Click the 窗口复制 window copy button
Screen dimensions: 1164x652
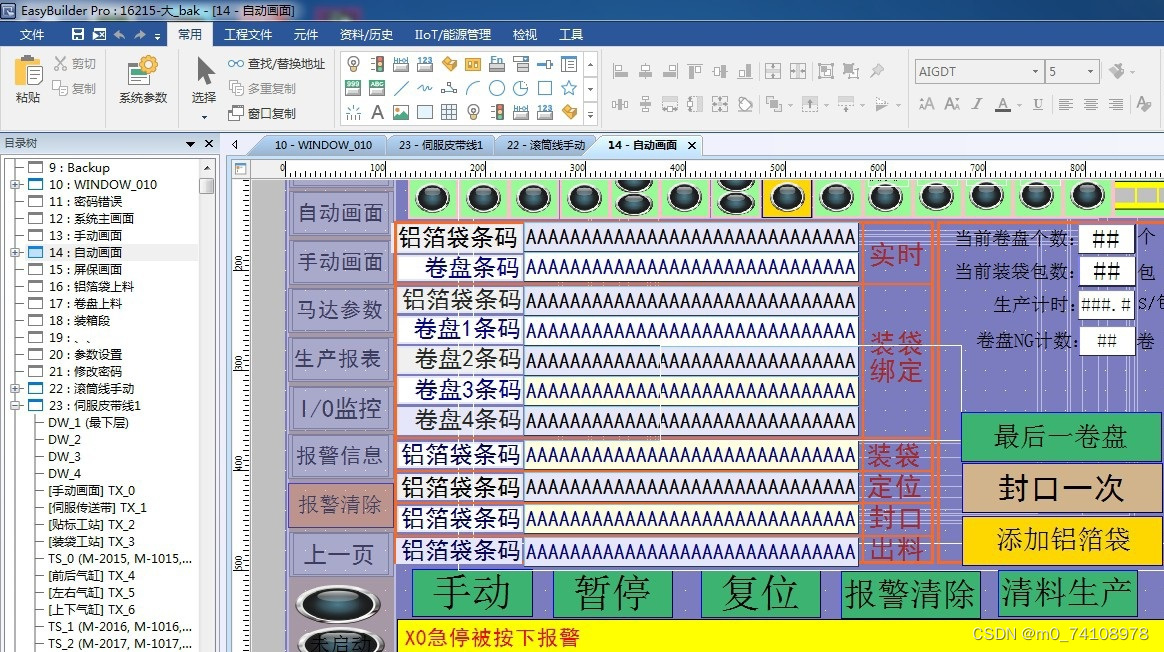[262, 113]
